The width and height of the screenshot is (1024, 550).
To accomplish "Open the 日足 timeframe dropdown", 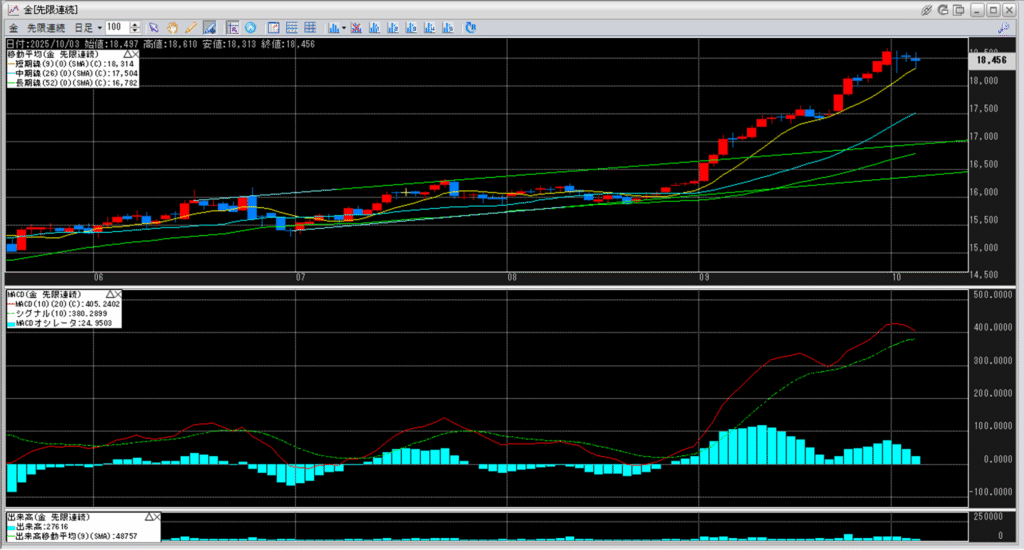I will [x=91, y=27].
